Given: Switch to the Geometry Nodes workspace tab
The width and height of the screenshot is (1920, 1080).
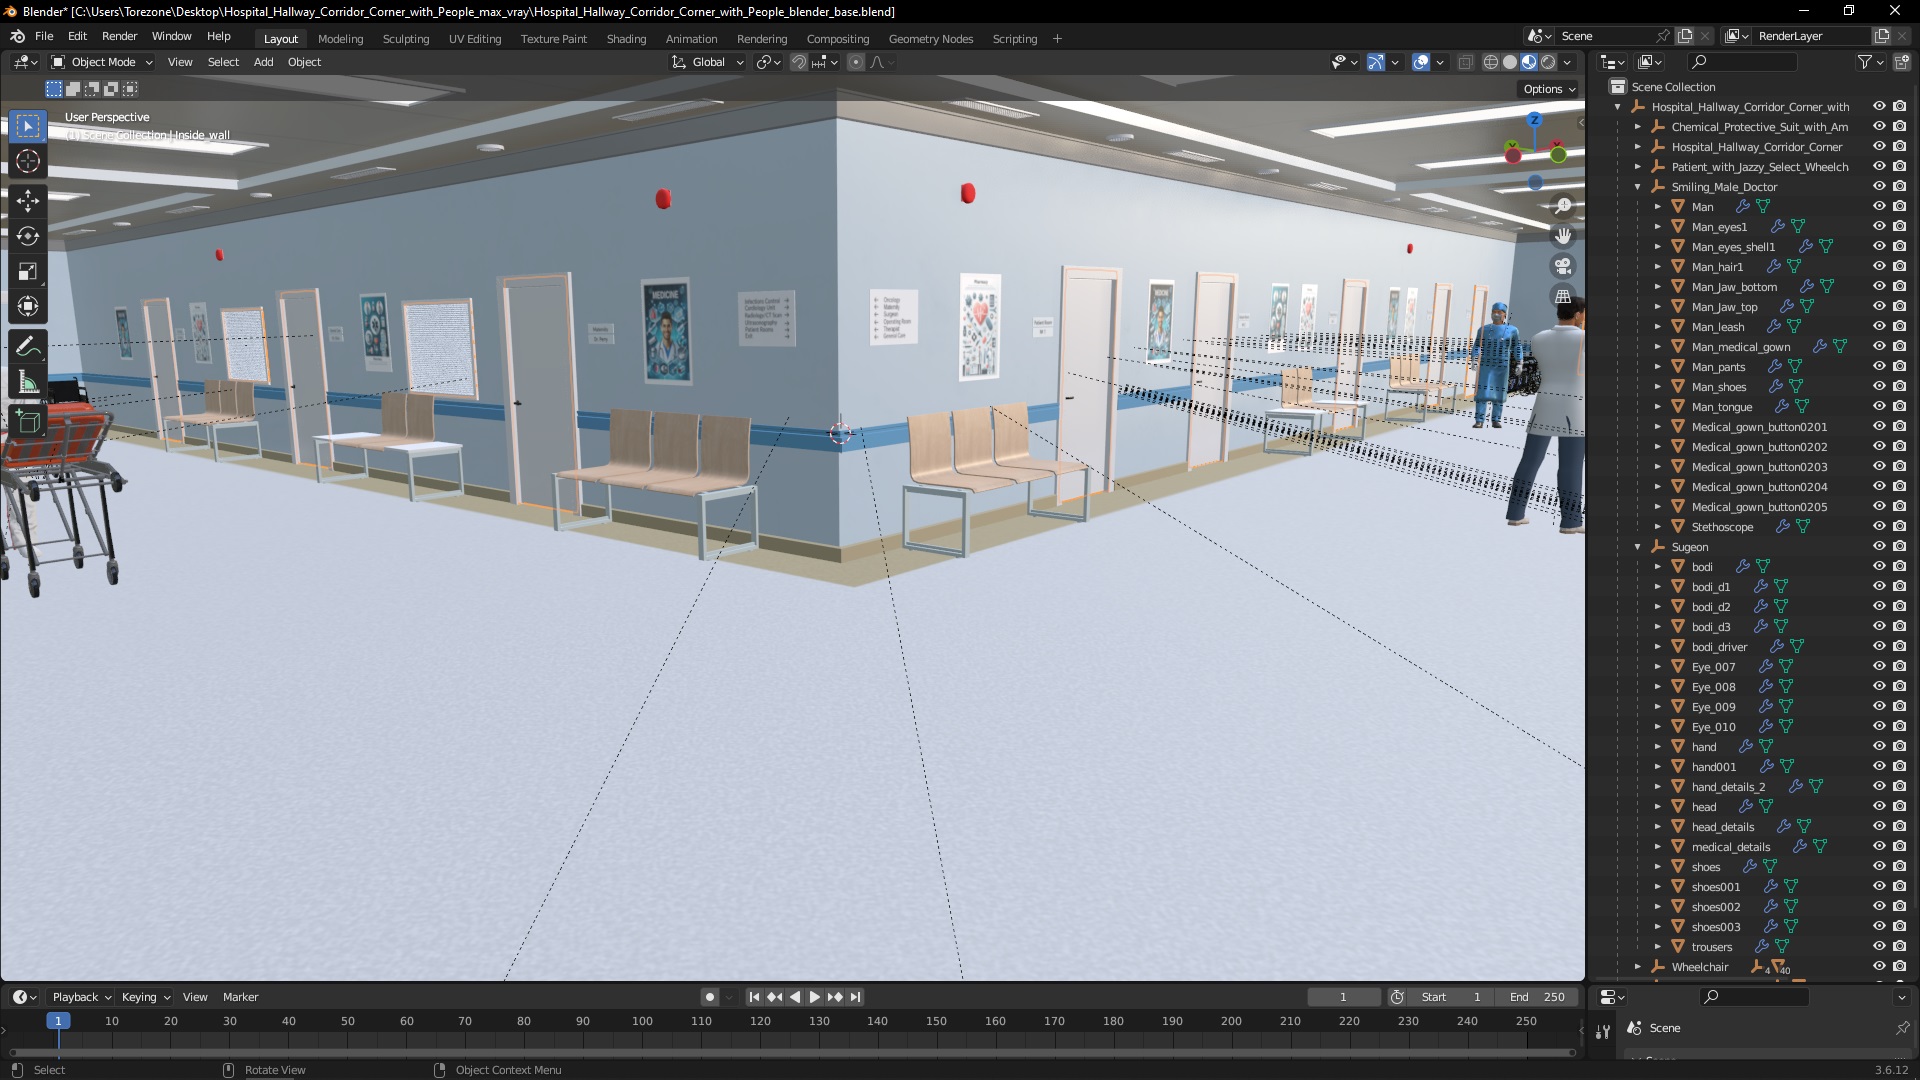Looking at the screenshot, I should point(930,39).
